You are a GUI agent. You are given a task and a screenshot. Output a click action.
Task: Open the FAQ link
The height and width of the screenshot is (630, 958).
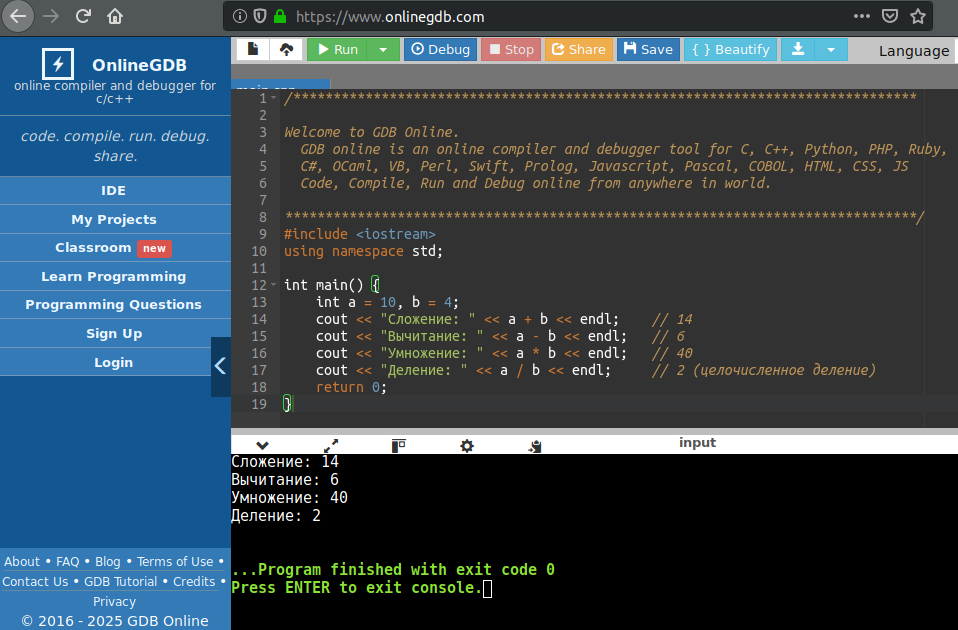[68, 562]
